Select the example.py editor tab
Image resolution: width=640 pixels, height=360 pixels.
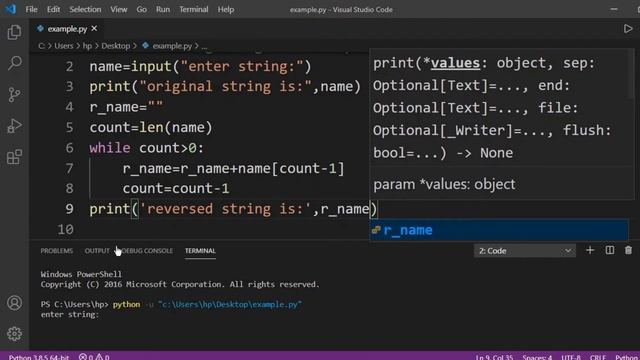click(67, 29)
